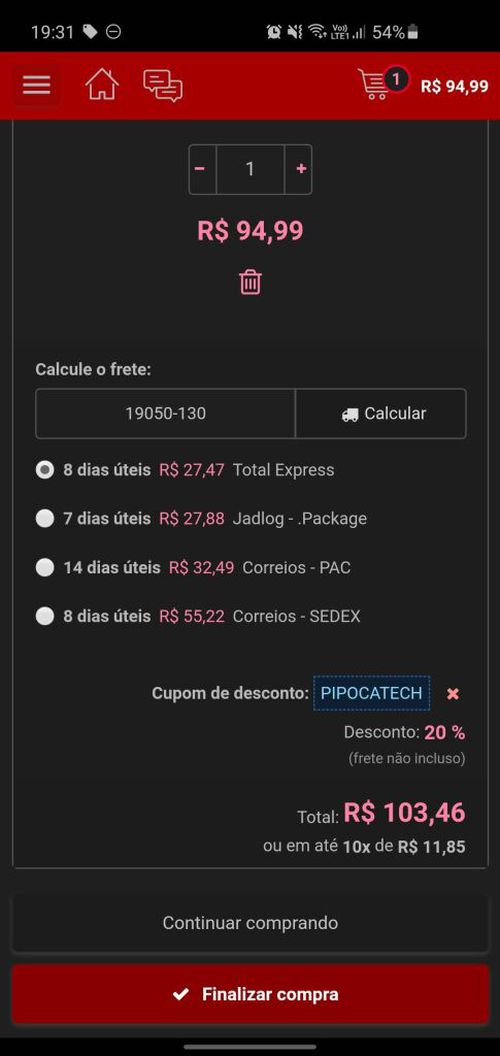Screen dimensions: 500x1056
Task: Edit the CEP field 19050-130
Action: point(165,414)
